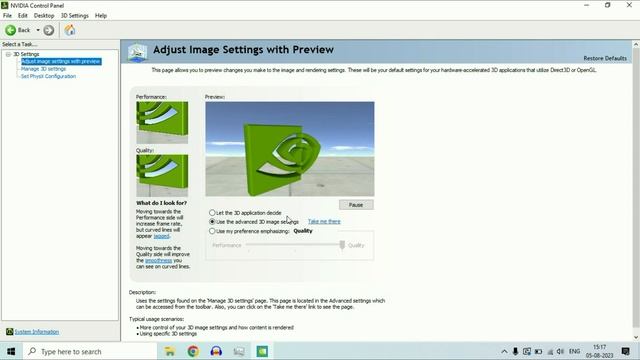This screenshot has height=360, width=640.
Task: Open the volume control tray icon
Action: click(x=561, y=351)
